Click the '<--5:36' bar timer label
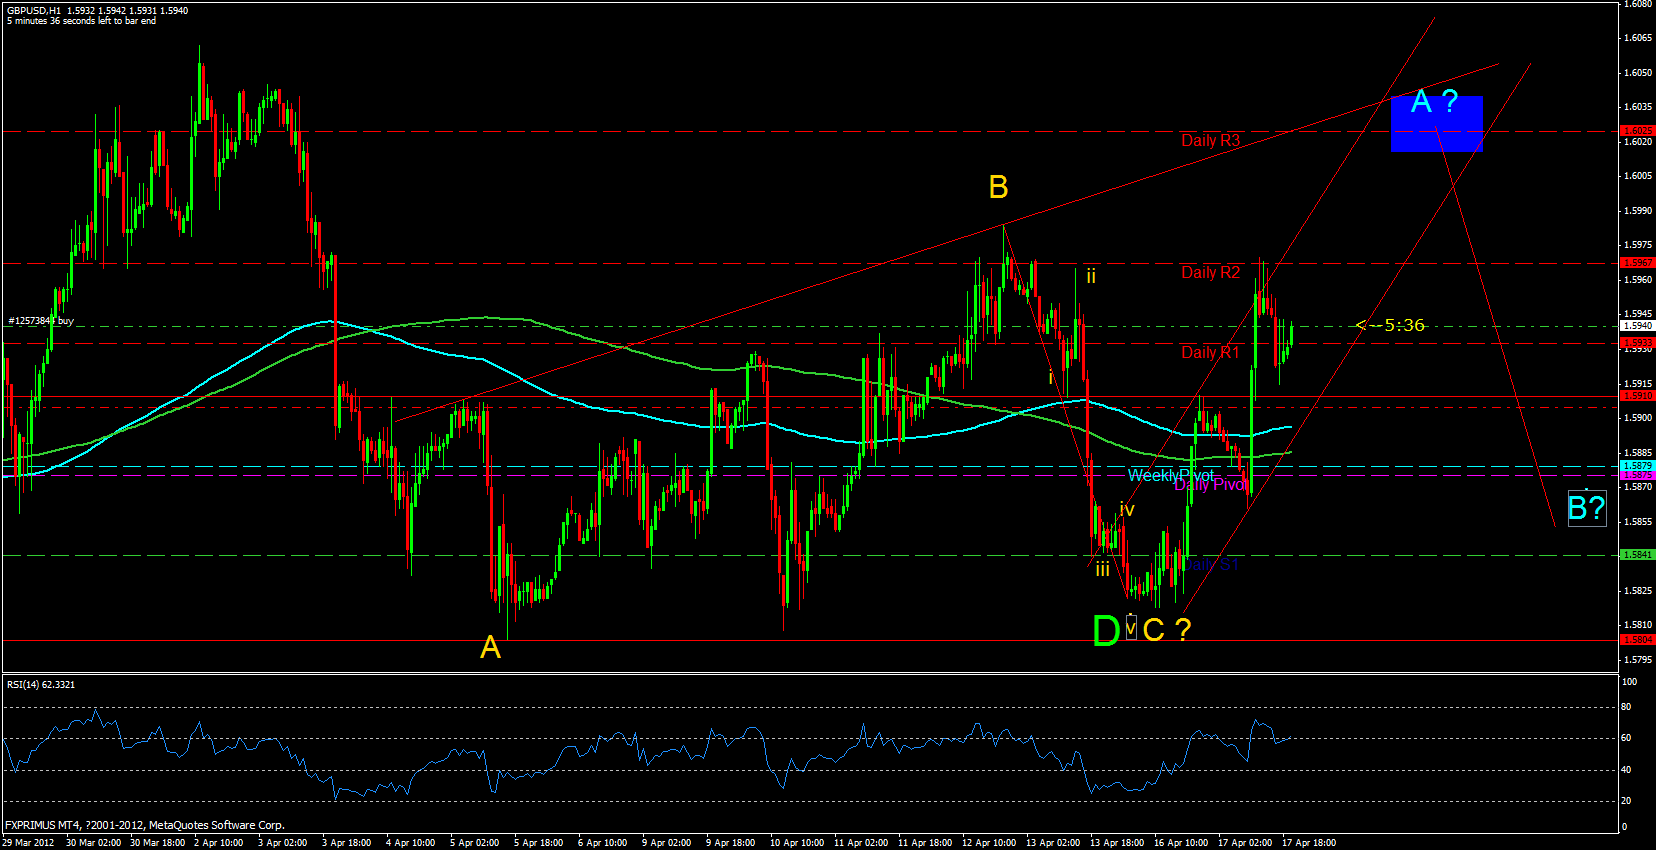 point(1390,325)
